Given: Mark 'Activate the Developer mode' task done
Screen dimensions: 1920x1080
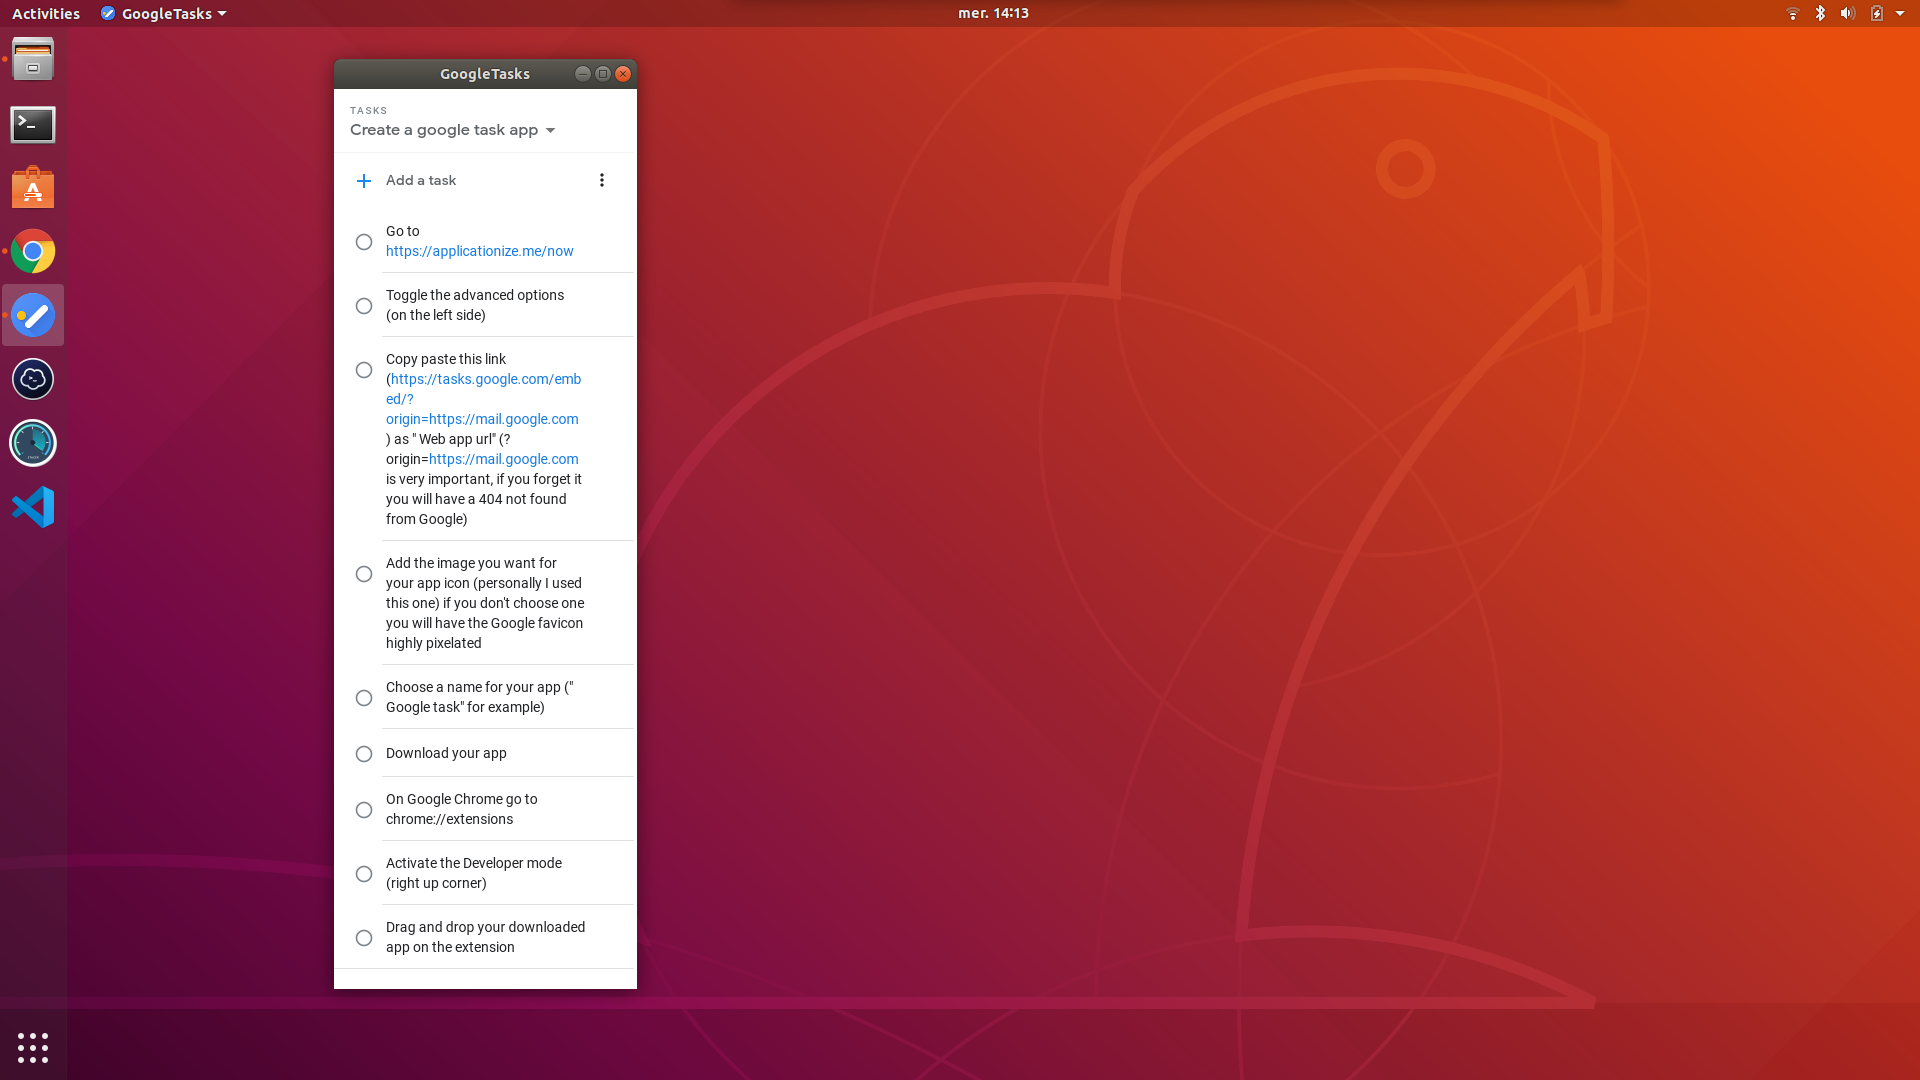Looking at the screenshot, I should (x=364, y=874).
